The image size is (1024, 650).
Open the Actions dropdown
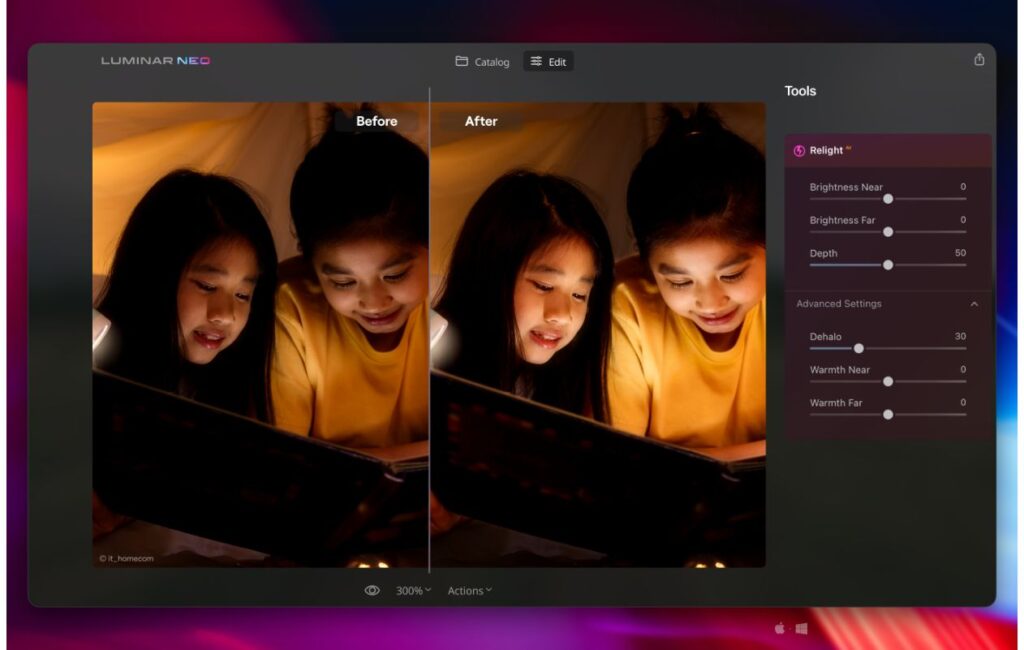(x=469, y=590)
